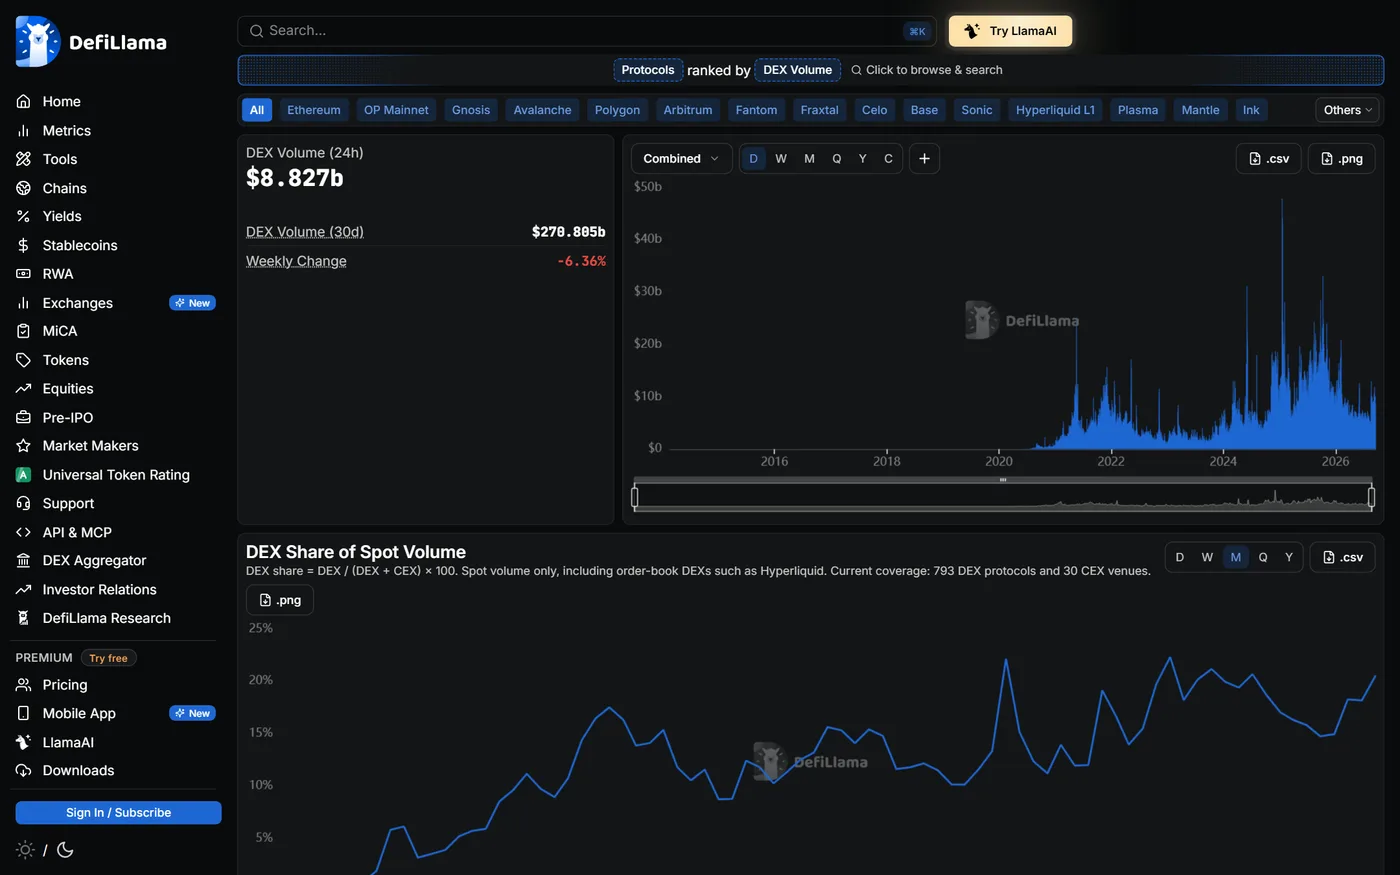The height and width of the screenshot is (875, 1400).
Task: Open the Combined chart type dropdown
Action: (681, 159)
